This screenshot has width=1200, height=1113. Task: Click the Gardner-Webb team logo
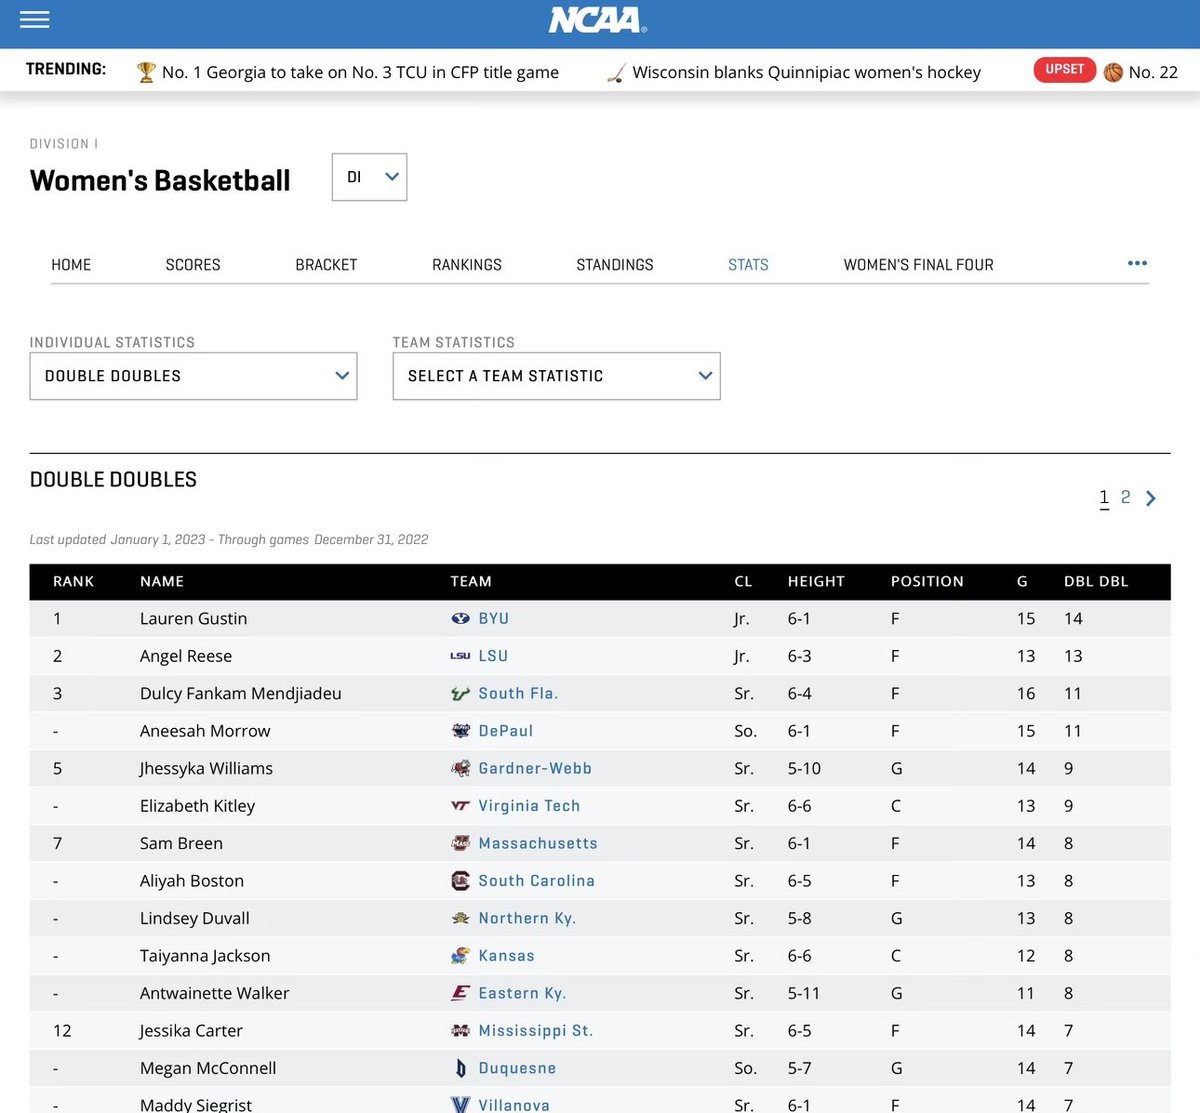point(460,769)
